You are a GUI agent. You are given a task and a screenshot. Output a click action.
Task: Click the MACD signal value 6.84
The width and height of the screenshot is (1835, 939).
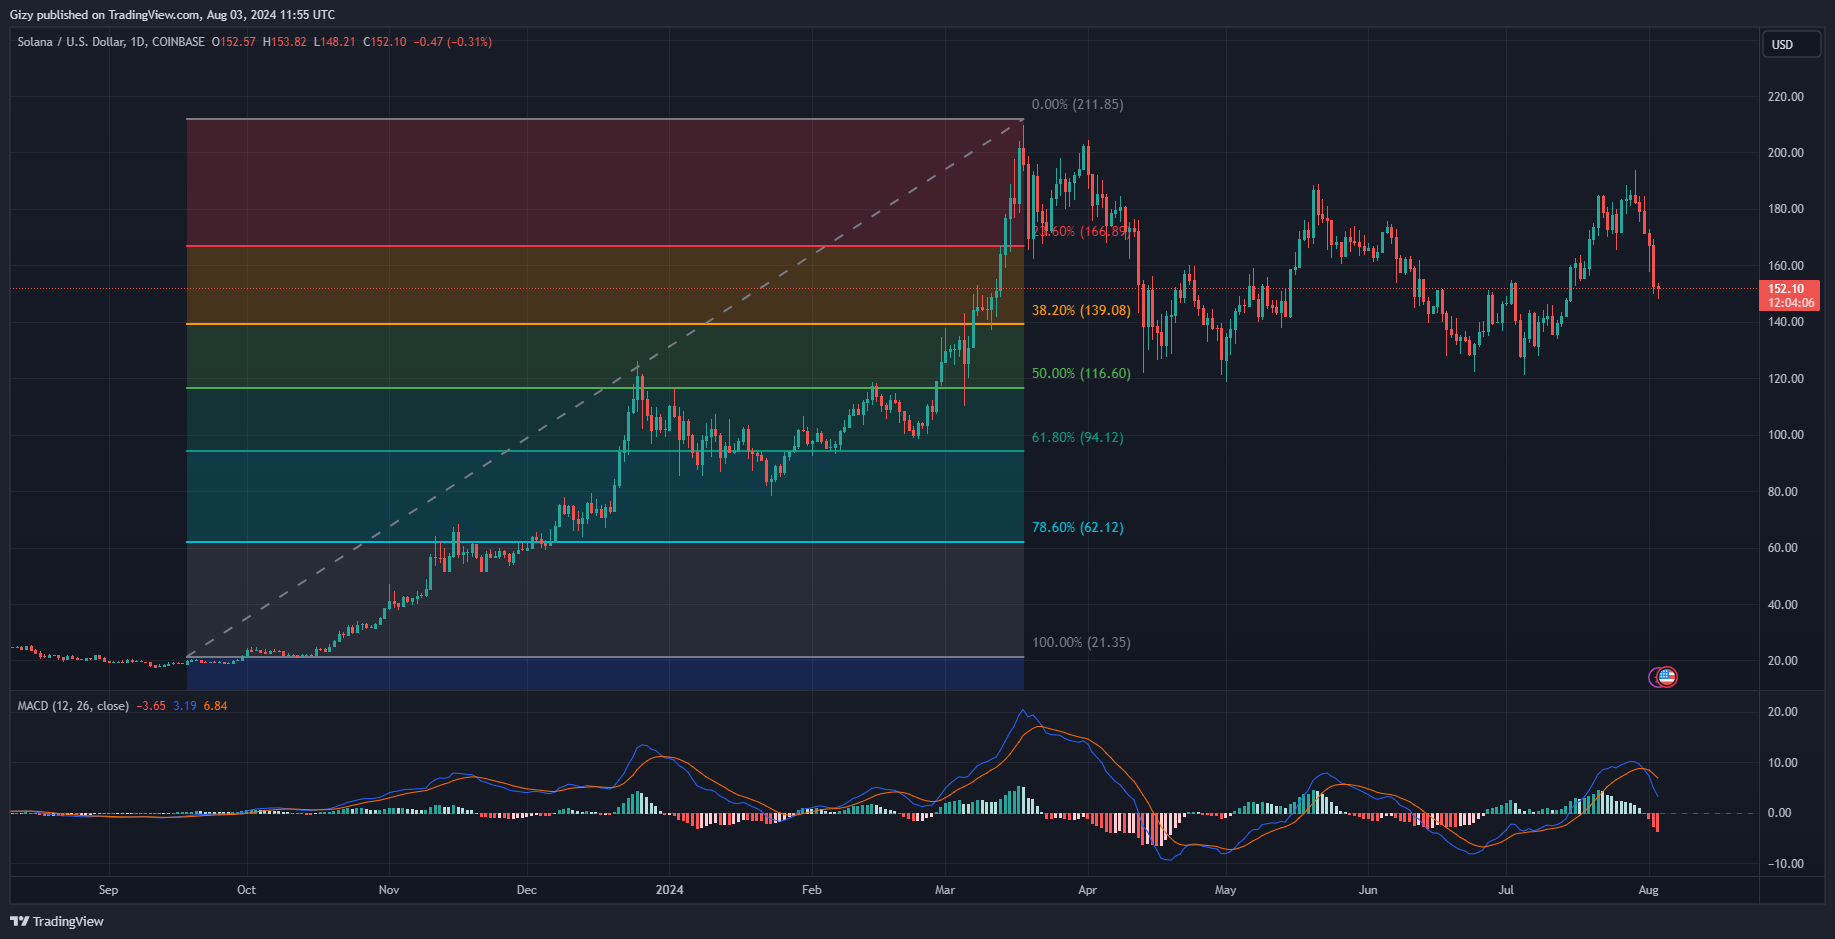[x=215, y=706]
